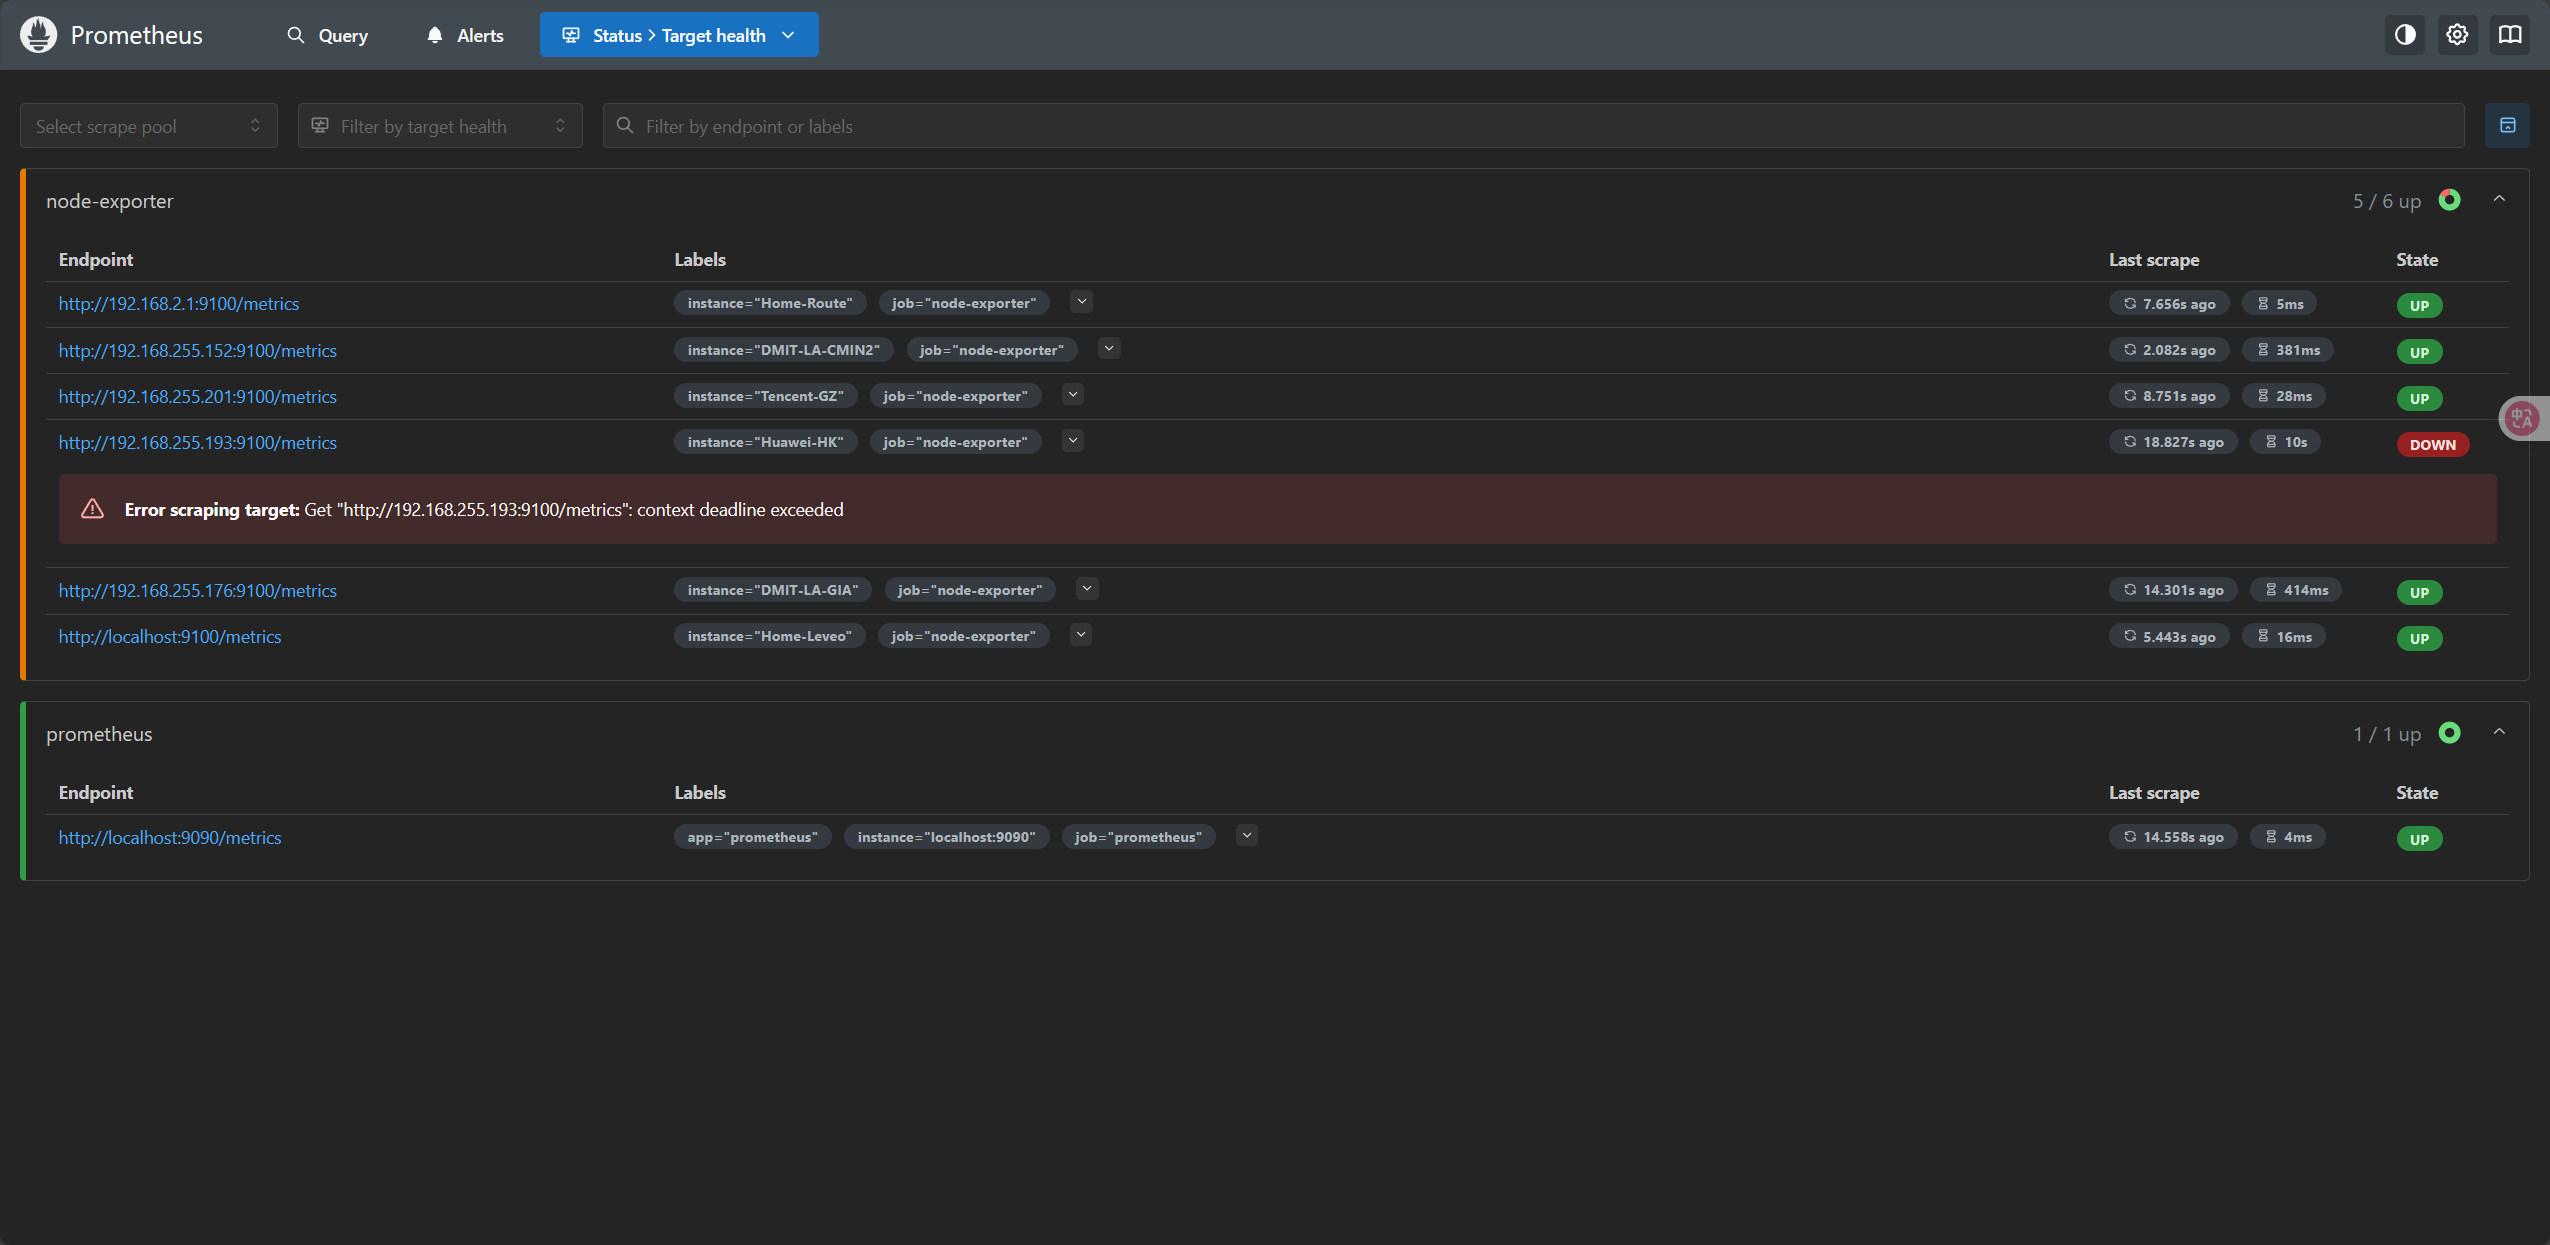Screen dimensions: 2550x1245
Task: Open endpoint http://localhost:9100/metrics
Action: (170, 636)
